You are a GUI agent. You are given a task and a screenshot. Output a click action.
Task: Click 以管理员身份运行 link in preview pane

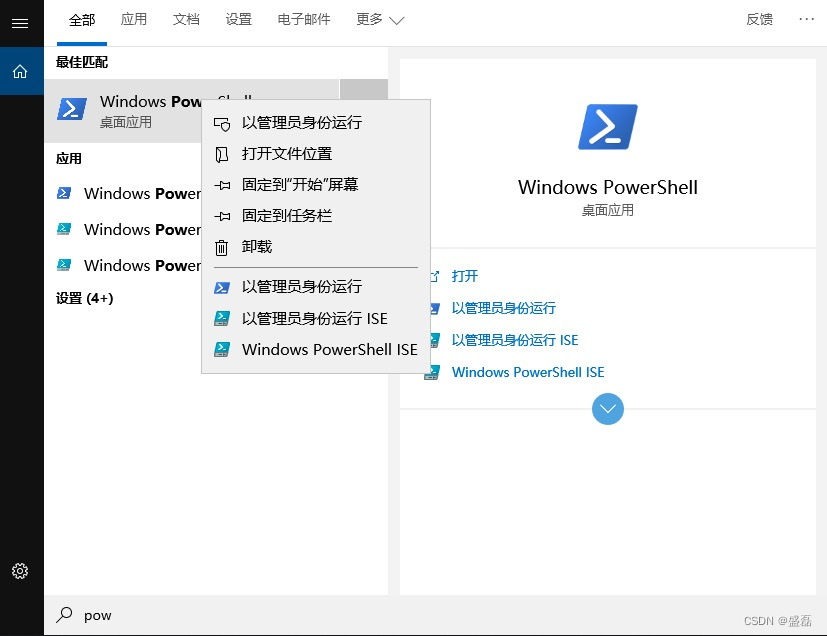(x=504, y=308)
